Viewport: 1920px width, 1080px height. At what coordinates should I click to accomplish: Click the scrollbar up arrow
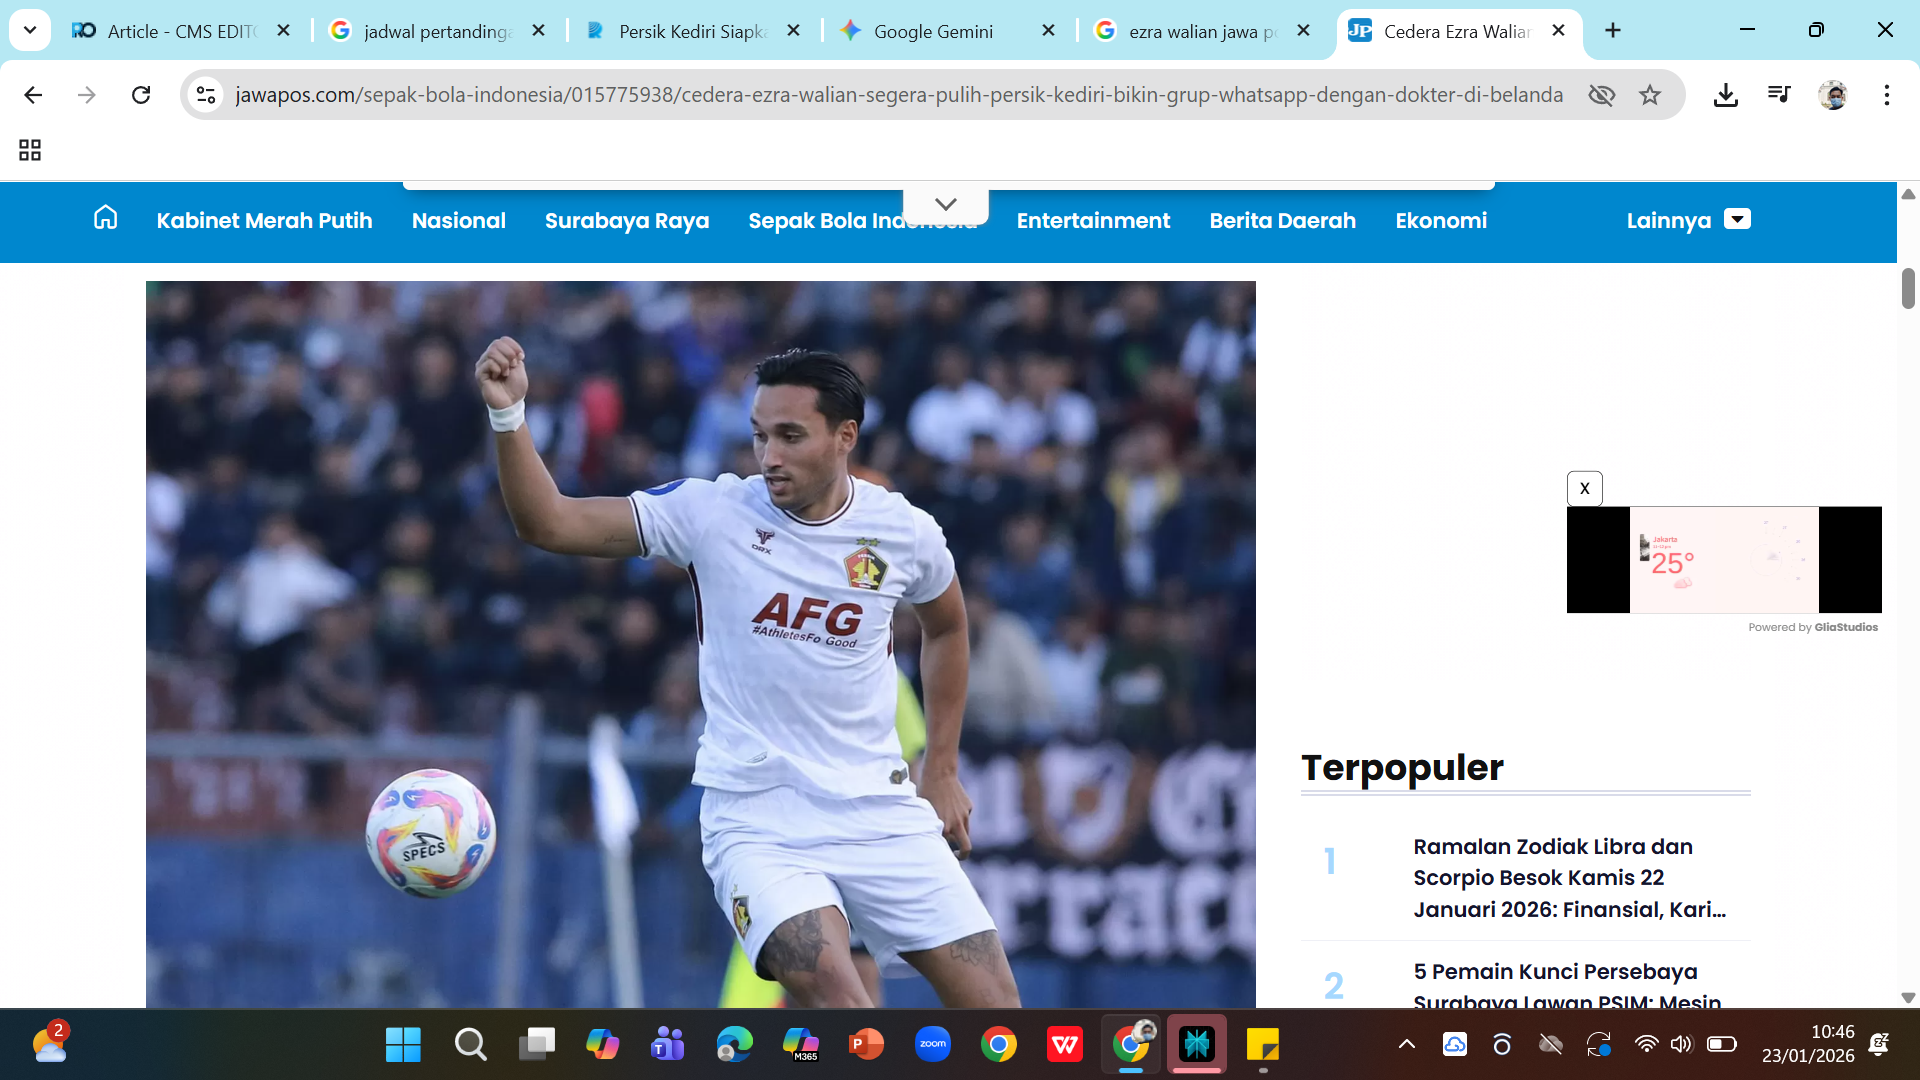(1908, 194)
